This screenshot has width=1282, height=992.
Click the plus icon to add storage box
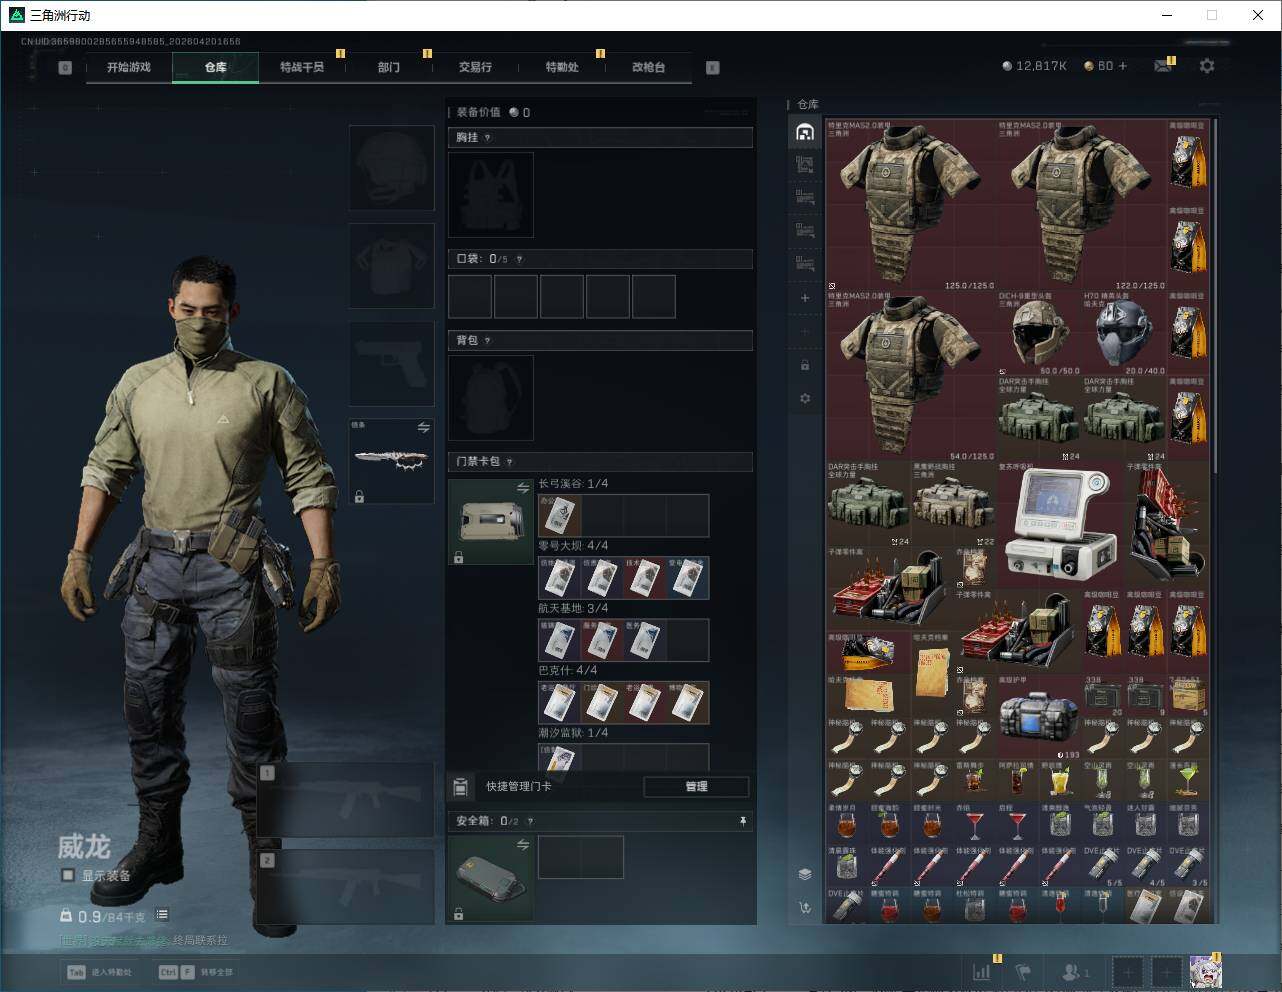[805, 298]
